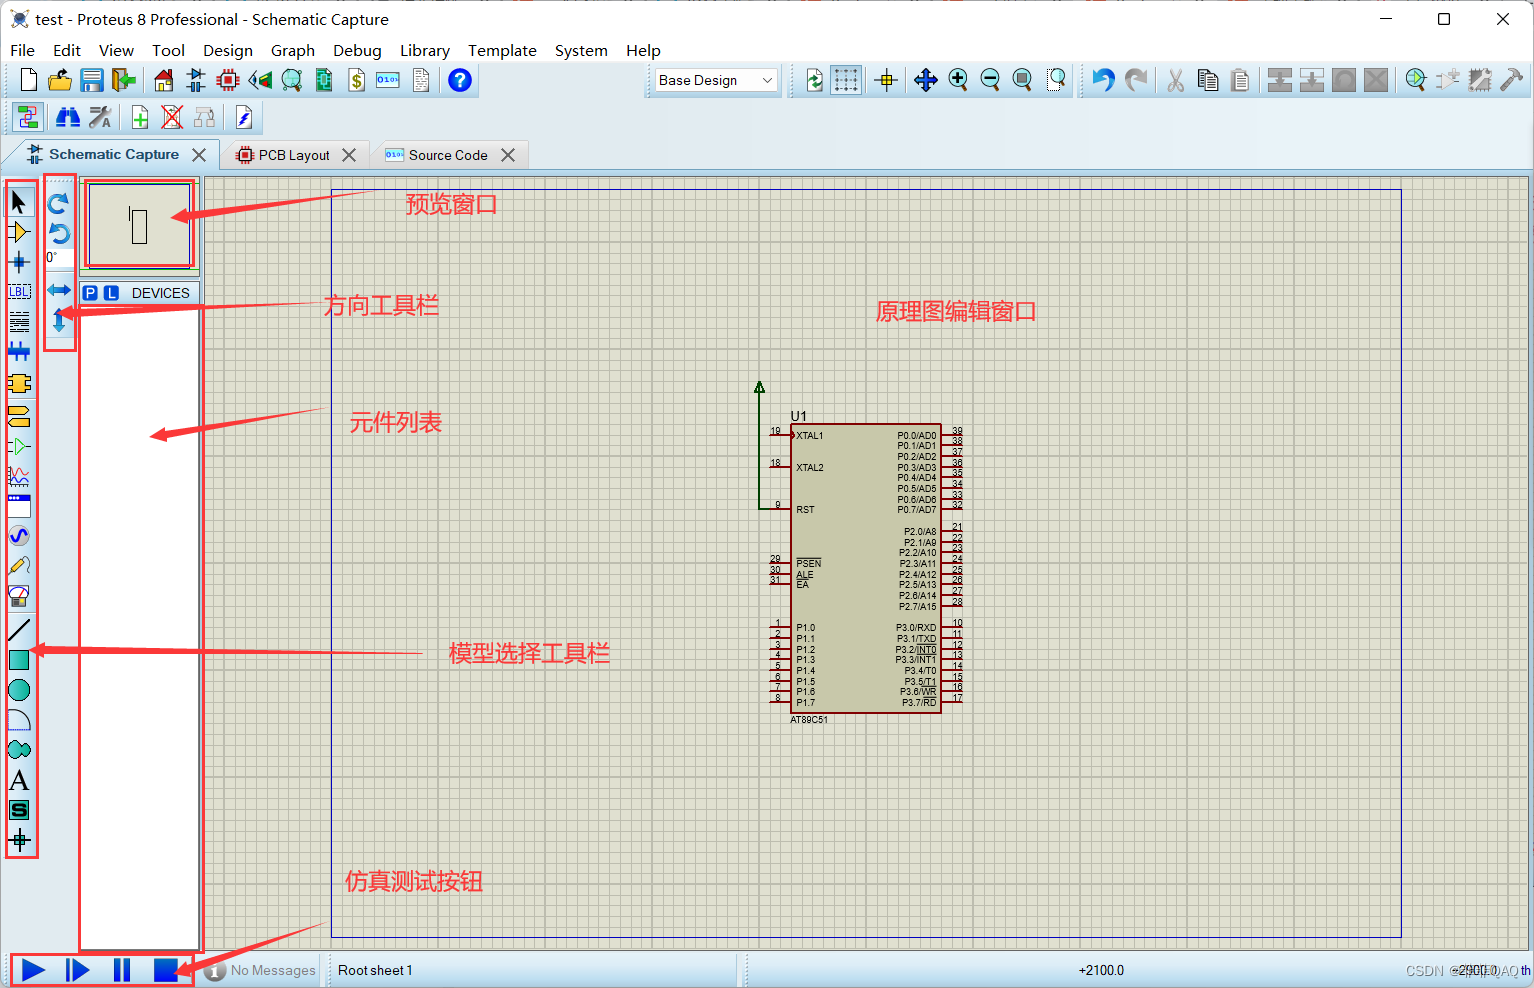
Task: Select the Terminals Mode tool
Action: click(19, 416)
